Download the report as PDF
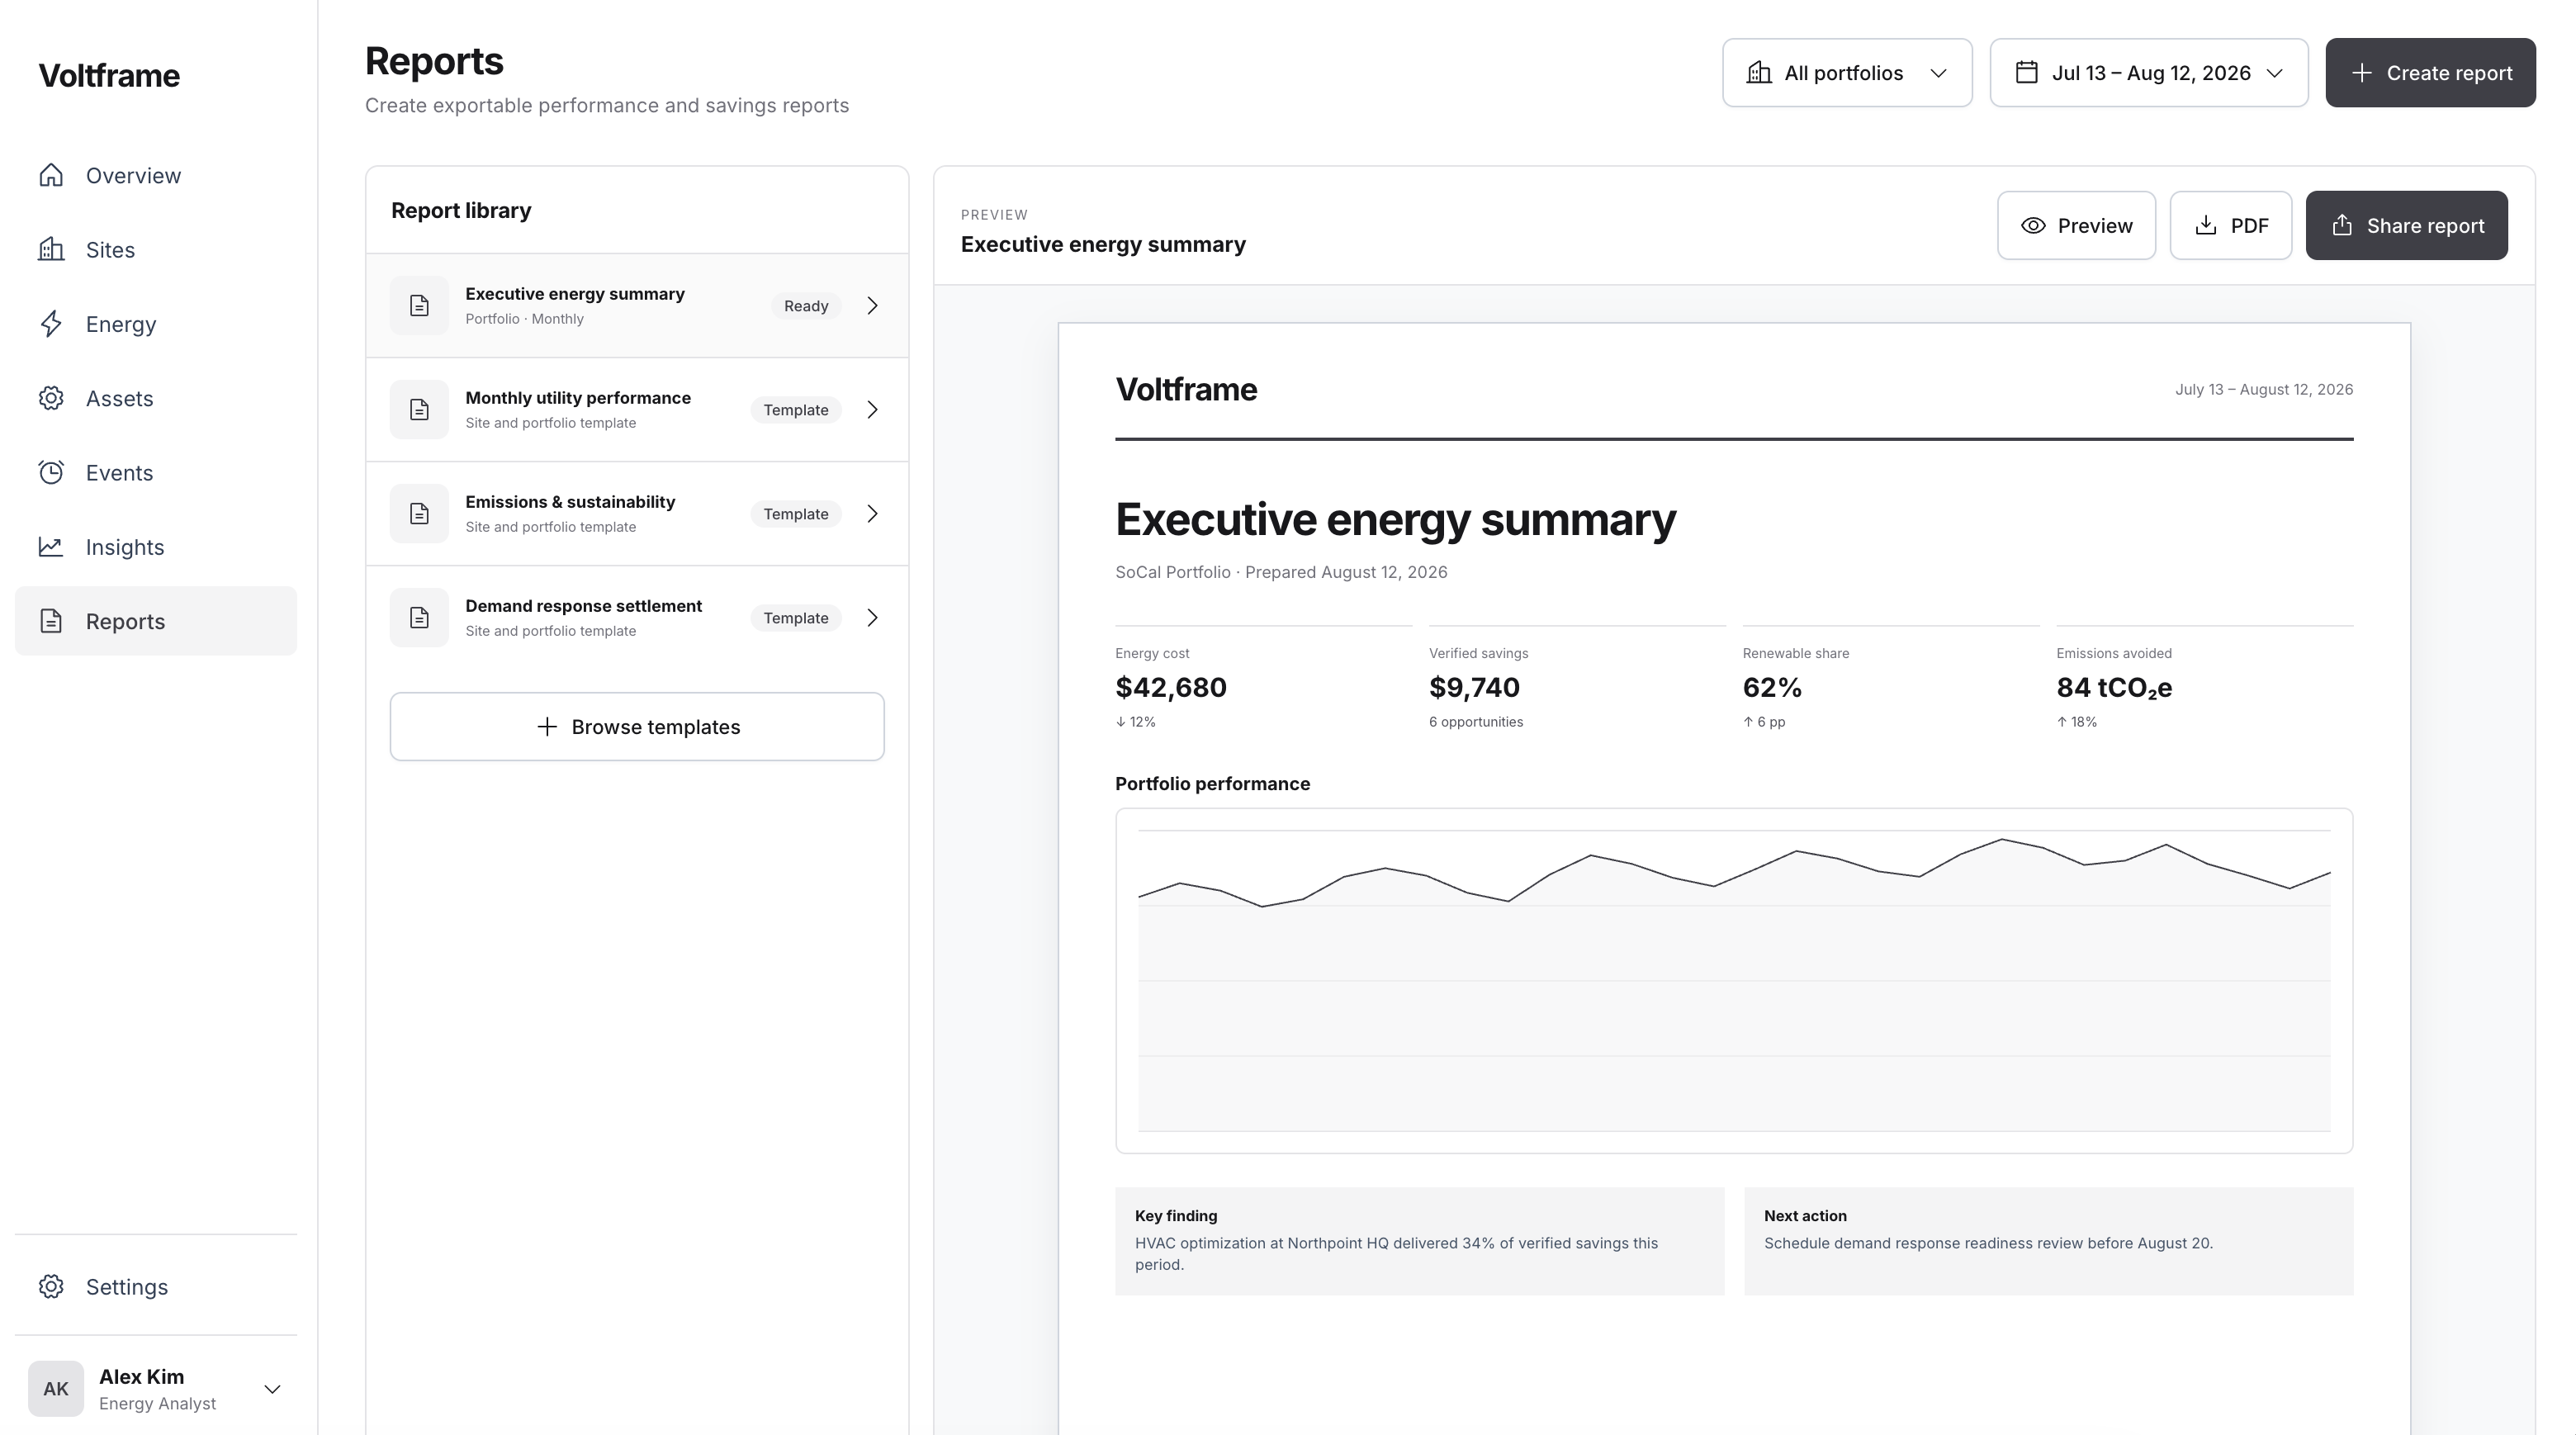 tap(2230, 225)
